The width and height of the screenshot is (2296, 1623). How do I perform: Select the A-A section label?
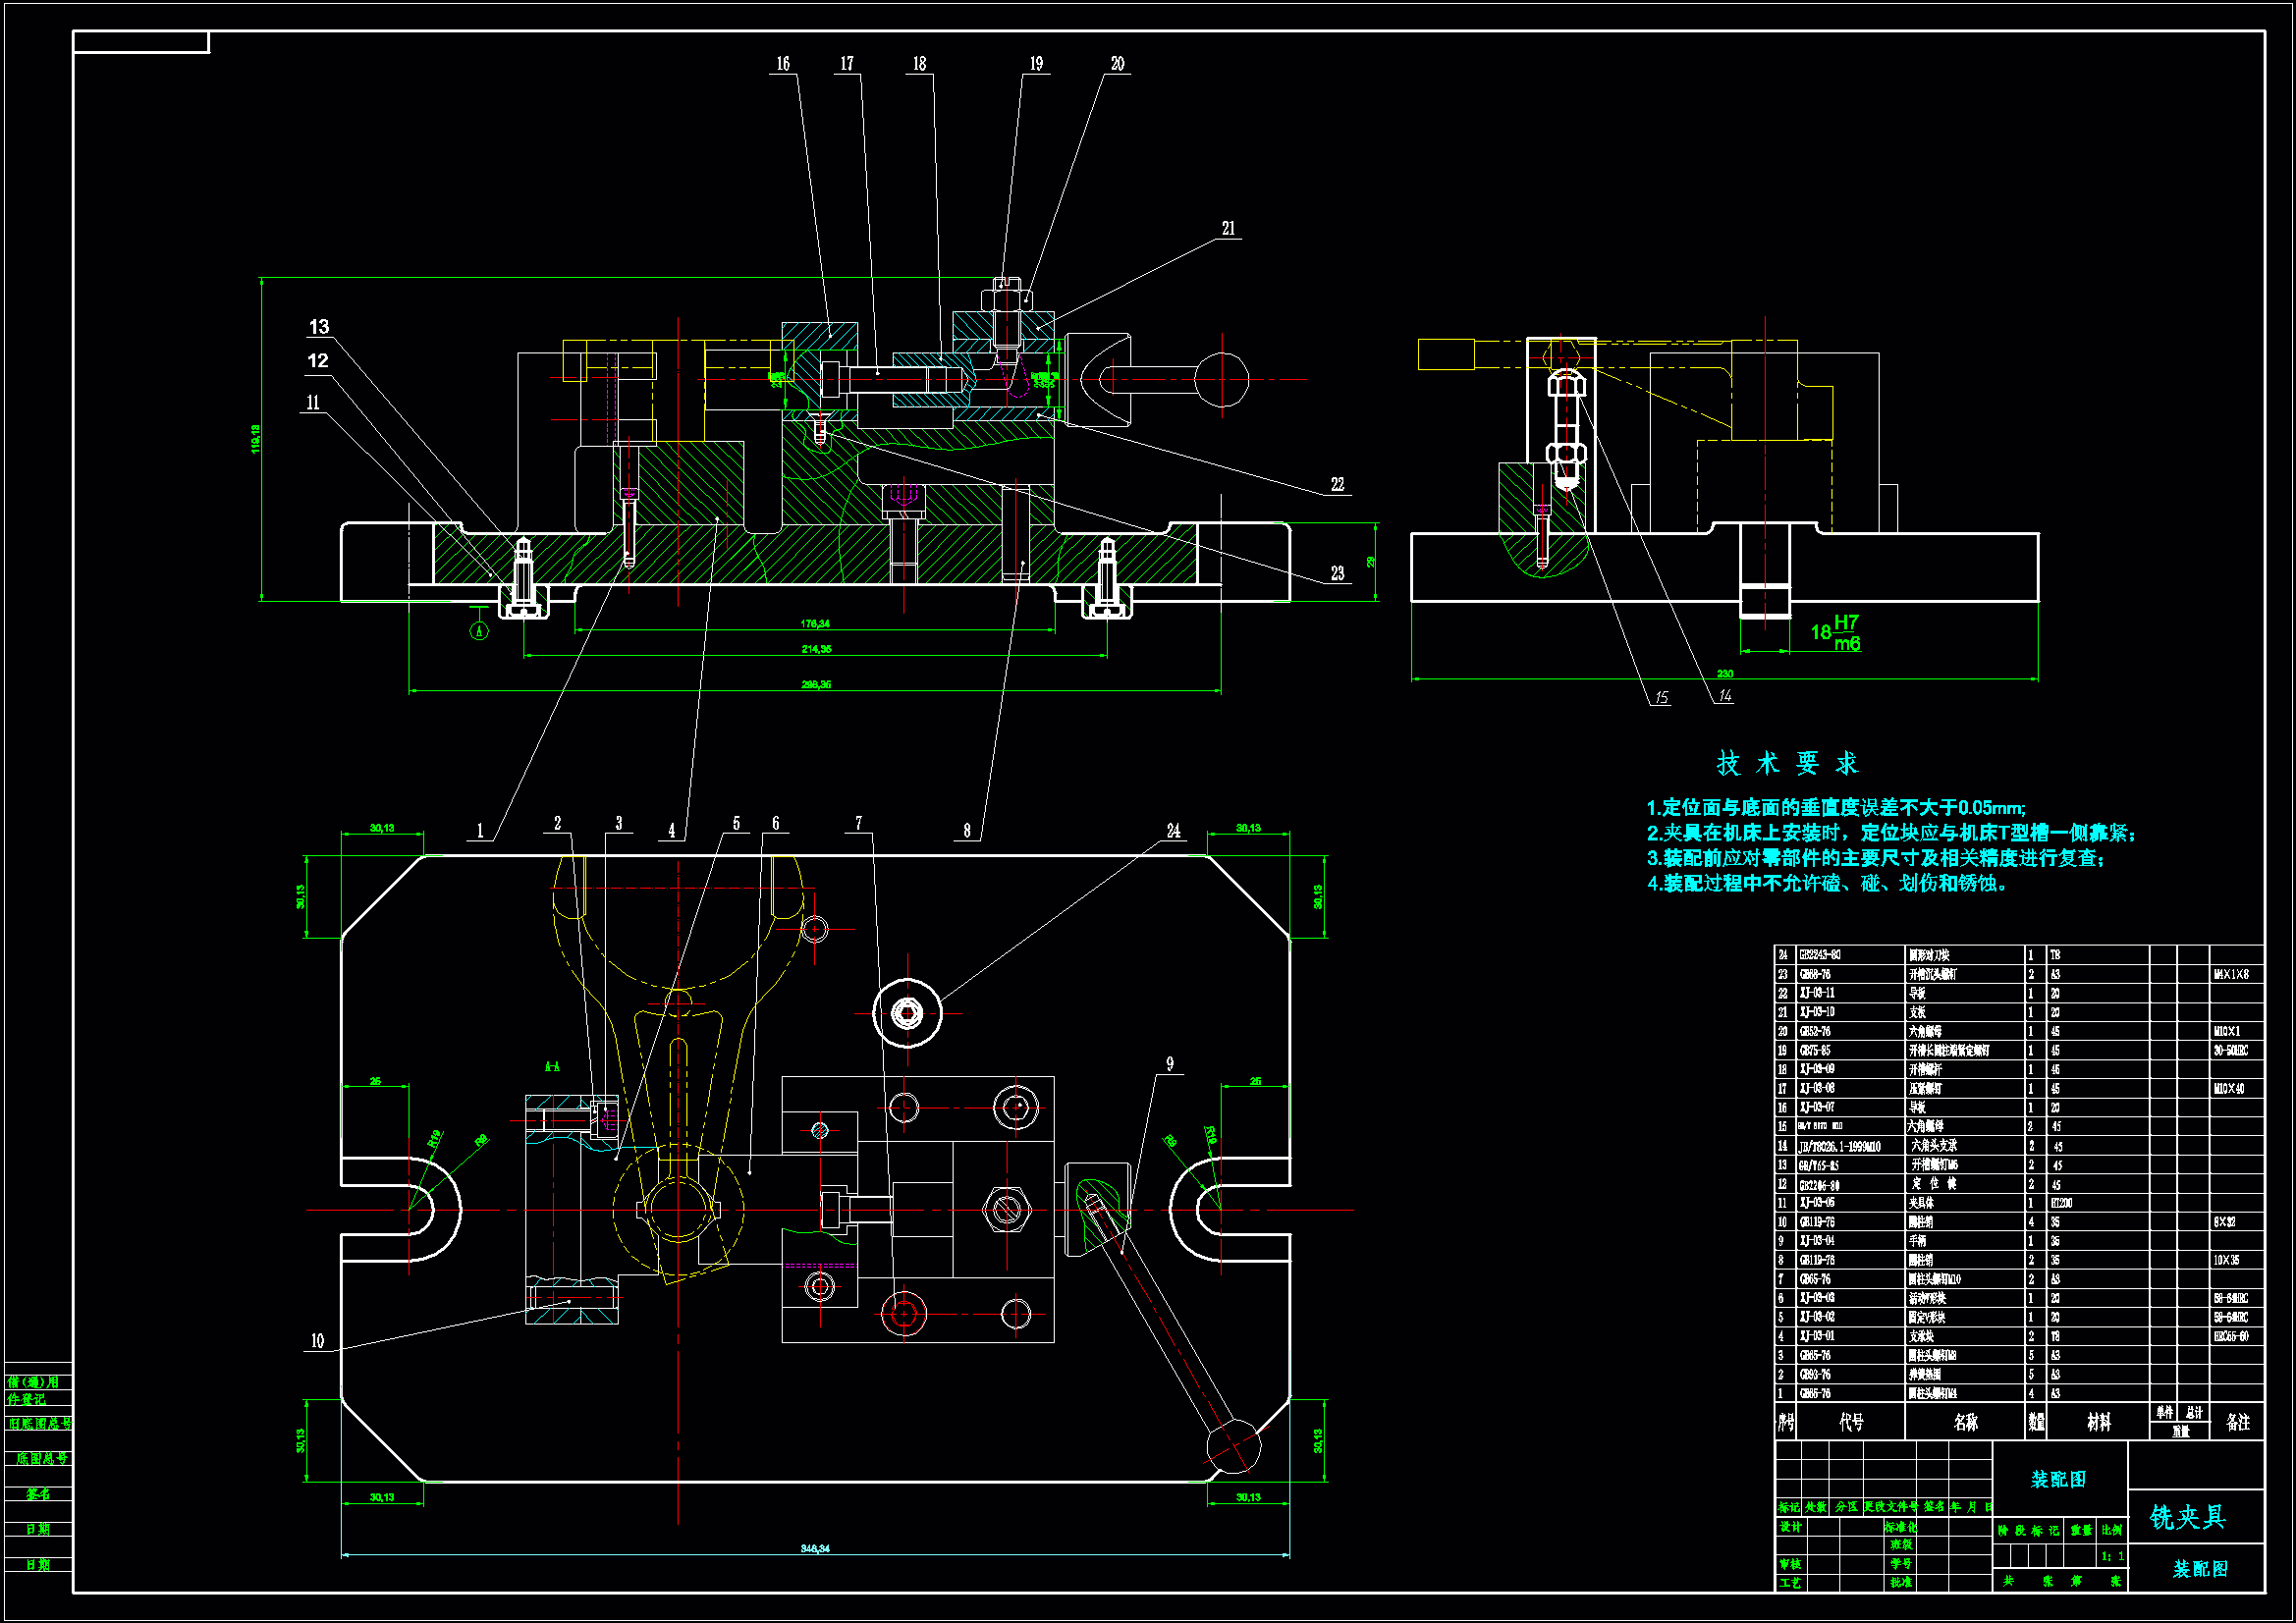[552, 1067]
